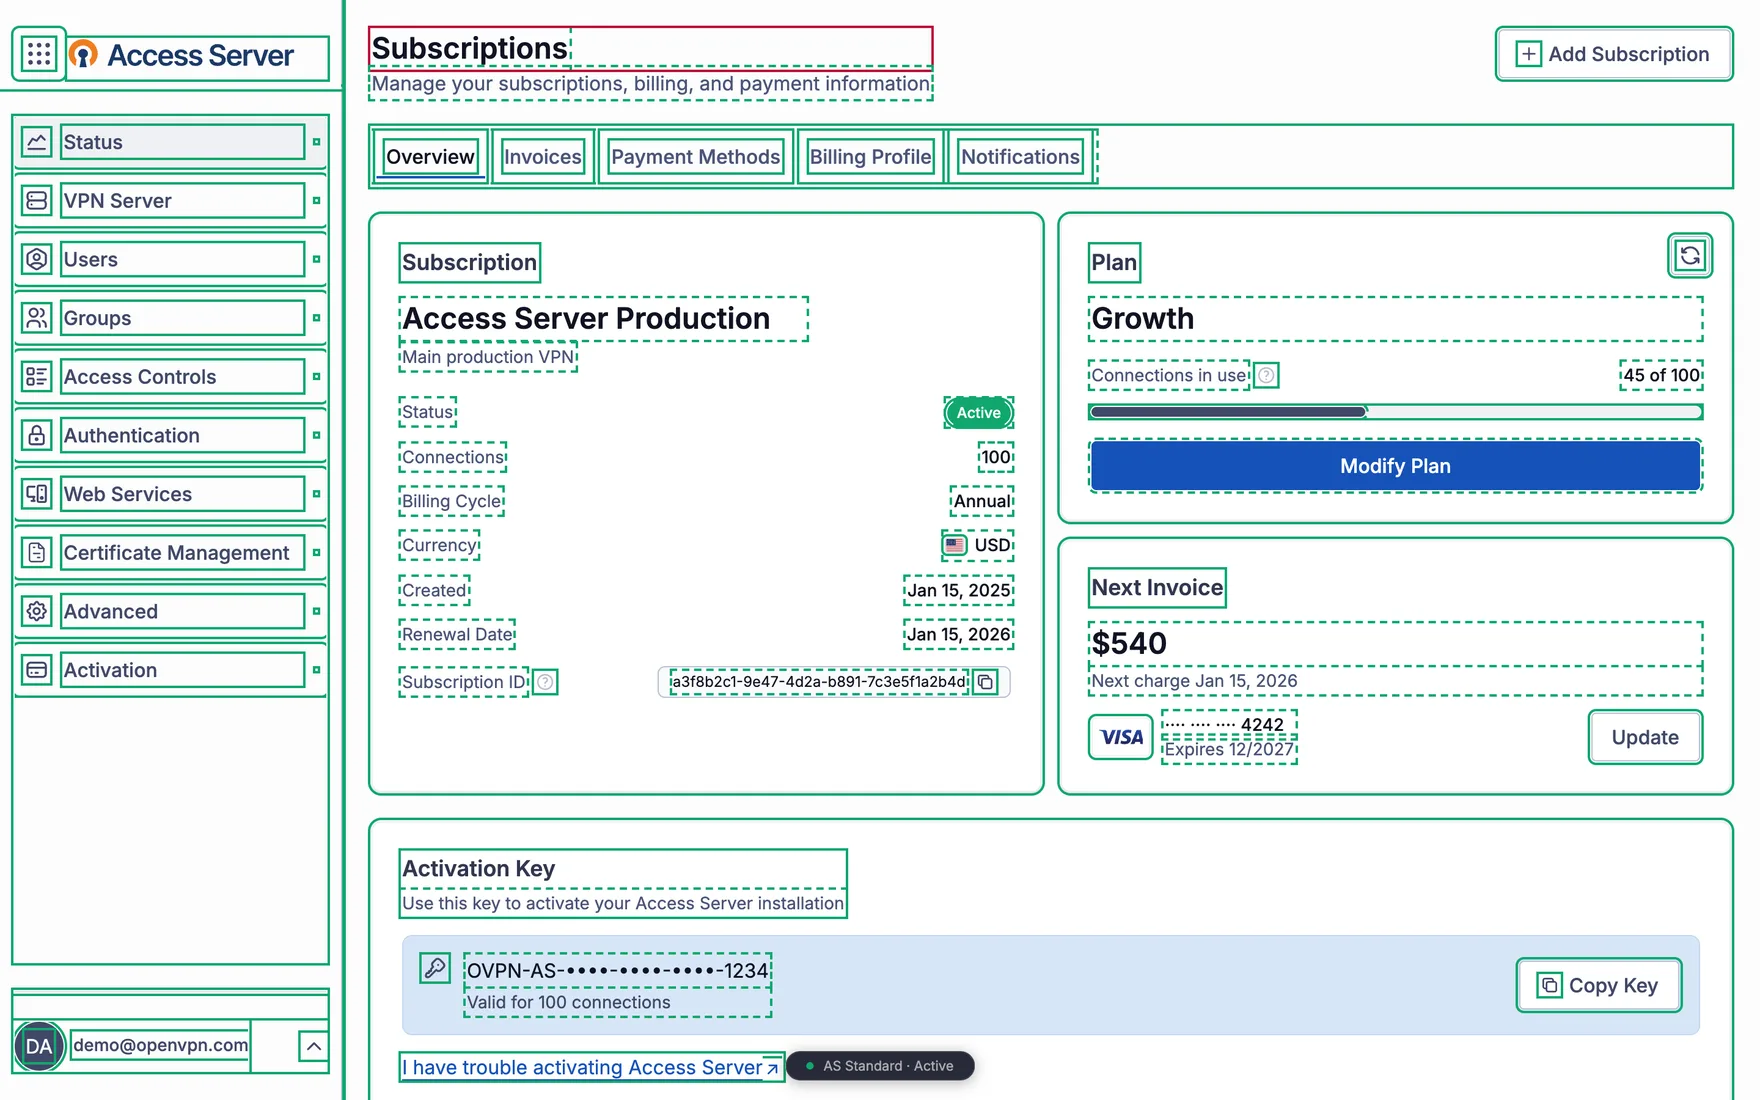Image resolution: width=1760 pixels, height=1100 pixels.
Task: Expand the Status sidebar section
Action: [316, 142]
